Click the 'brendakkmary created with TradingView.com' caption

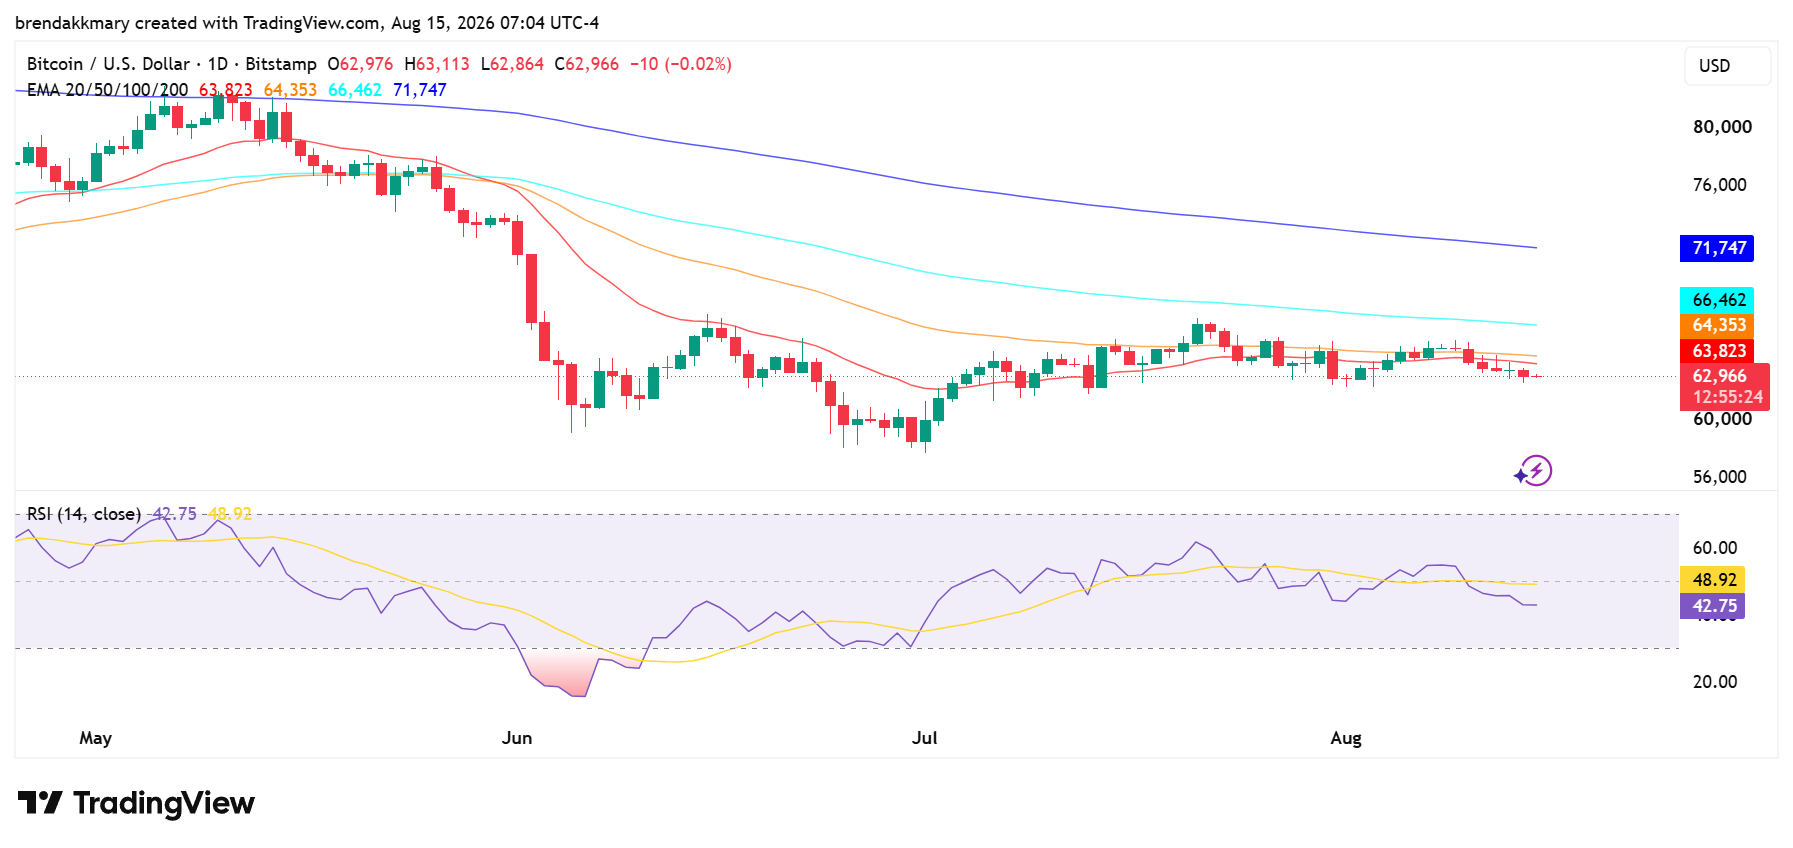pyautogui.click(x=198, y=23)
